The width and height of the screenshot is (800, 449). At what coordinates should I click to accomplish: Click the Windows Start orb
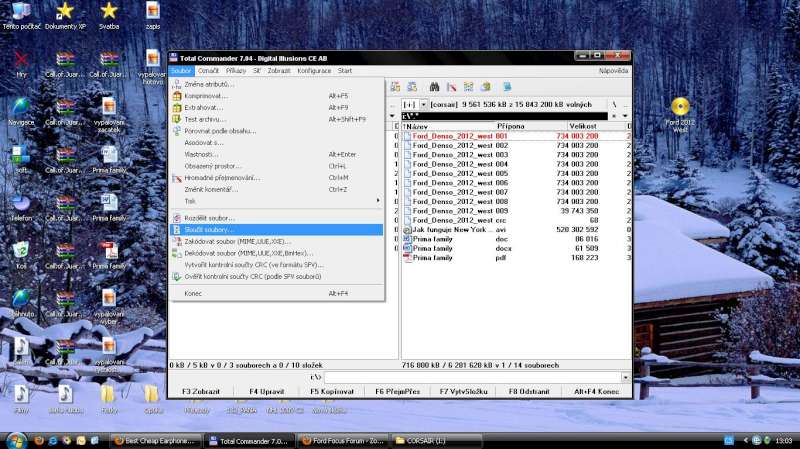click(x=16, y=440)
